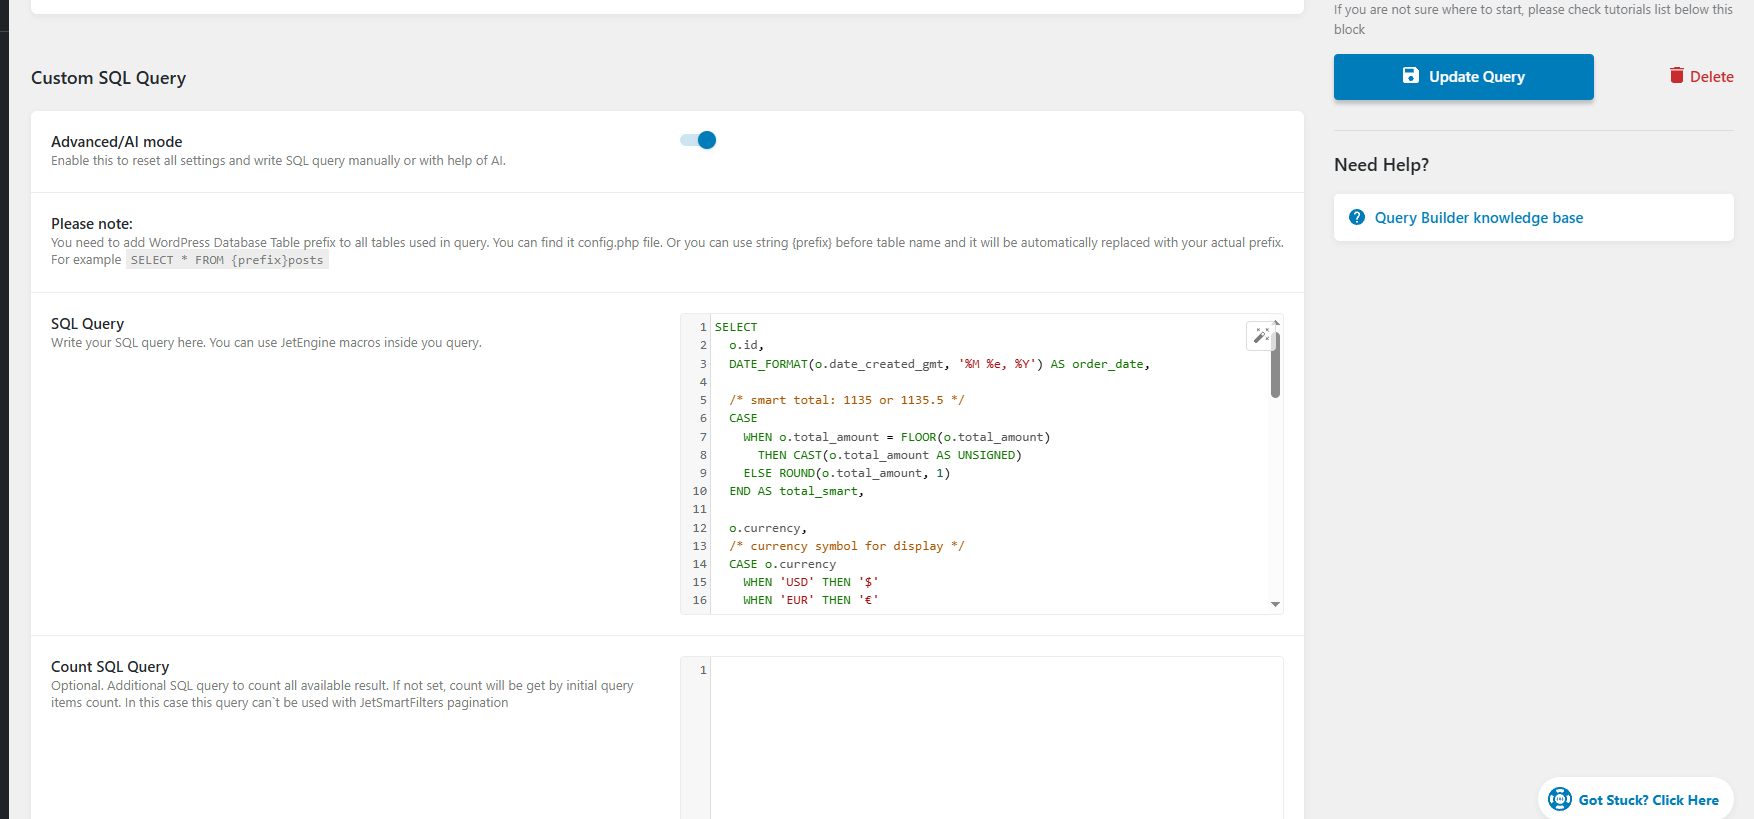This screenshot has height=819, width=1754.
Task: Click the floppy disk icon on Update Query
Action: click(x=1410, y=76)
